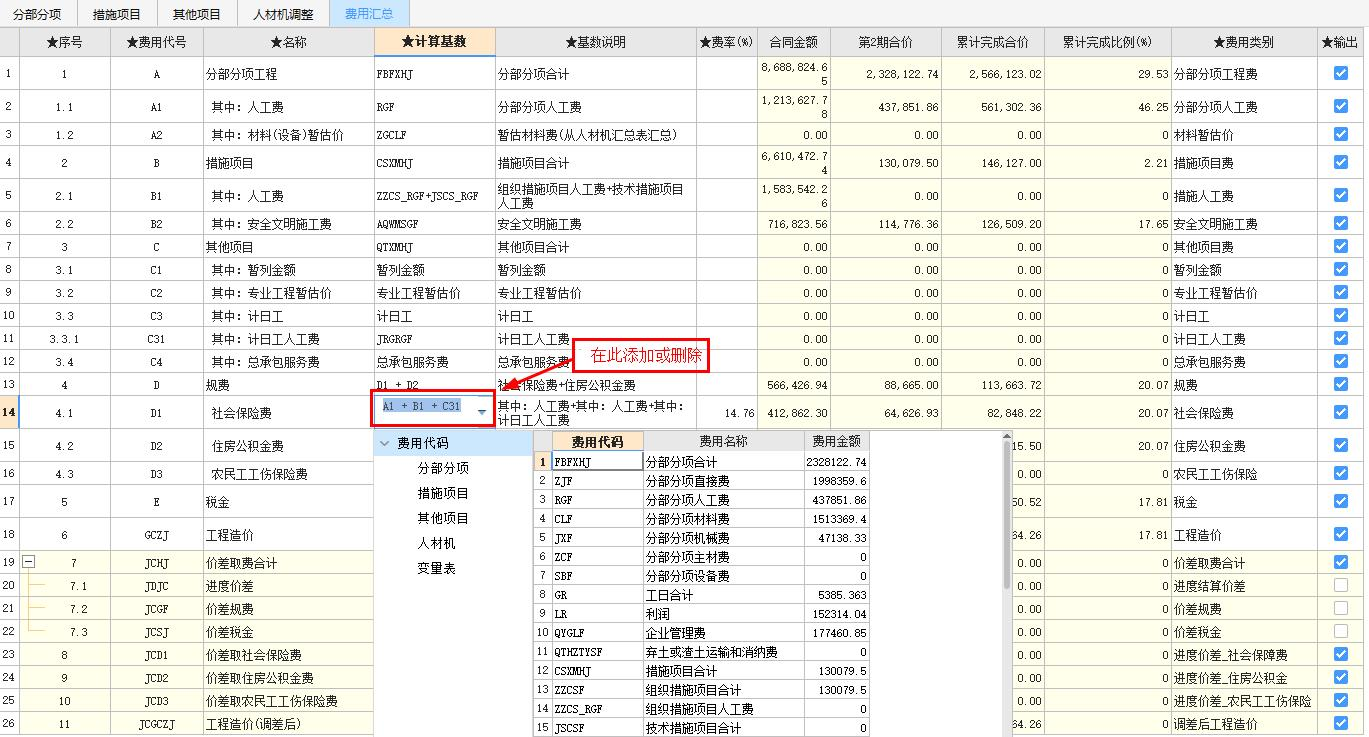
Task: Click the ★计算基数 column header
Action: pyautogui.click(x=434, y=42)
